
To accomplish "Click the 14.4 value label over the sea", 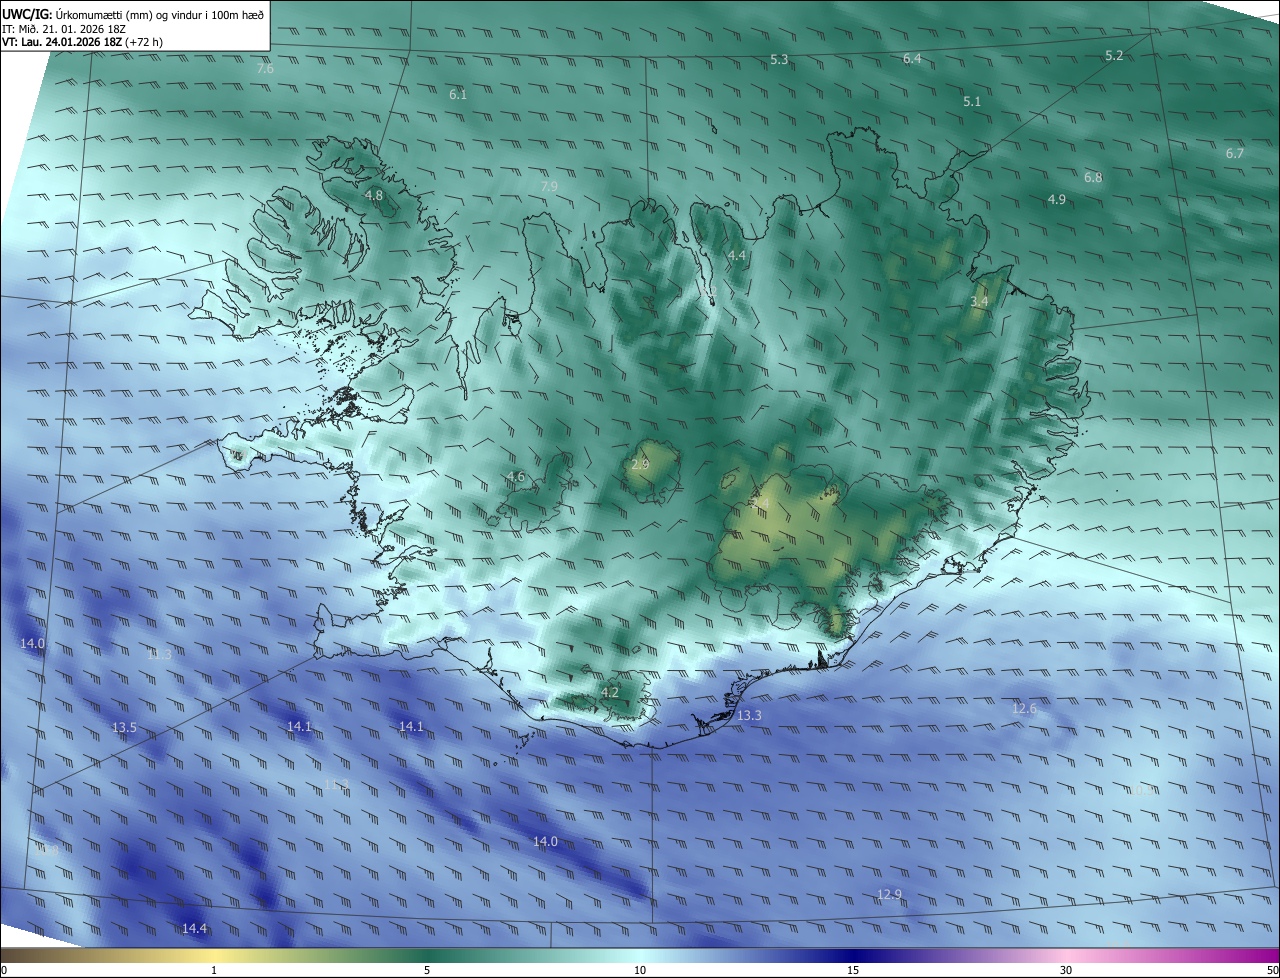I will 194,928.
